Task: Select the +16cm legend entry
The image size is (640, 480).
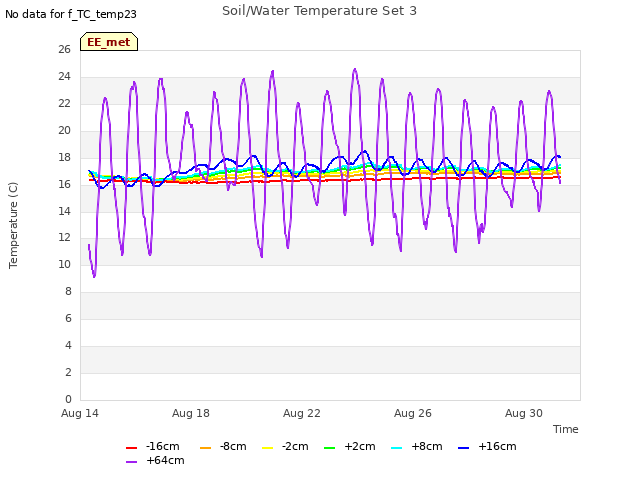Action: (x=487, y=447)
